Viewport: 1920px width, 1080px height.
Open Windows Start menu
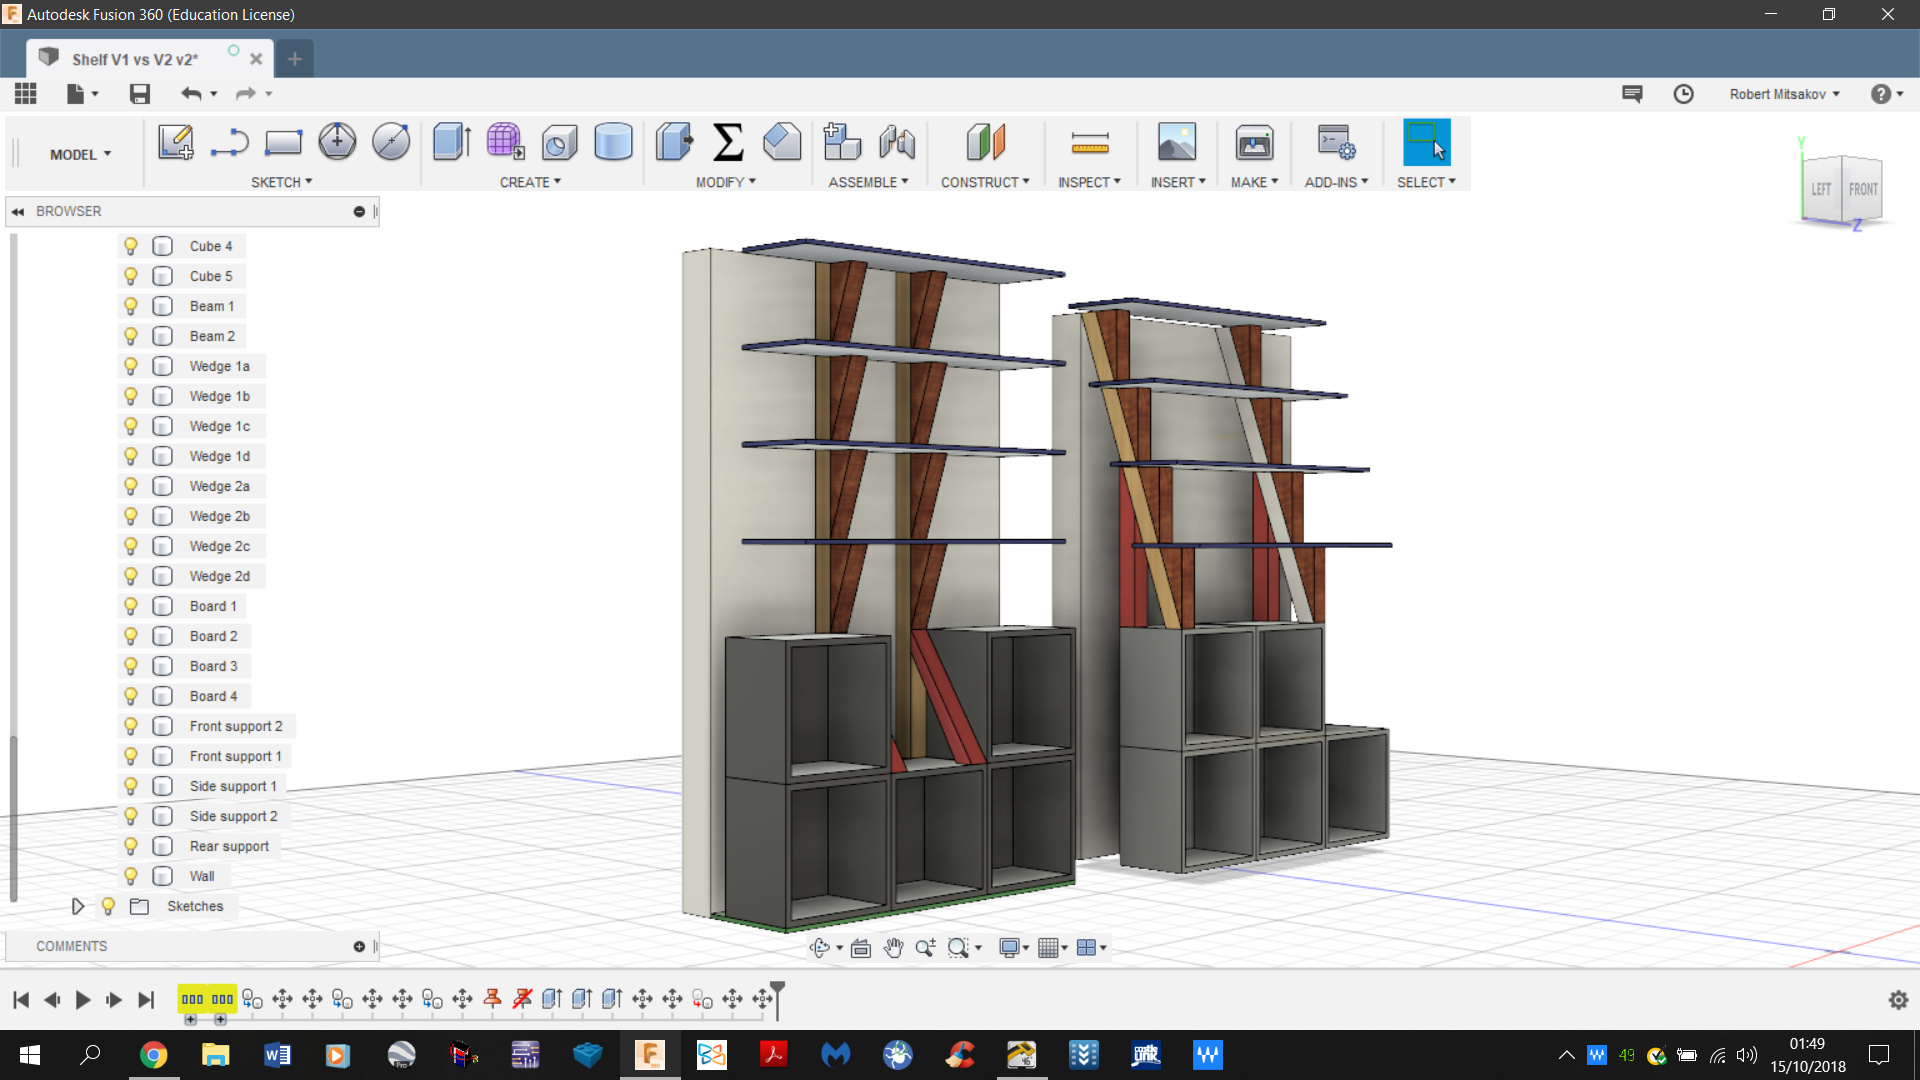[x=29, y=1055]
